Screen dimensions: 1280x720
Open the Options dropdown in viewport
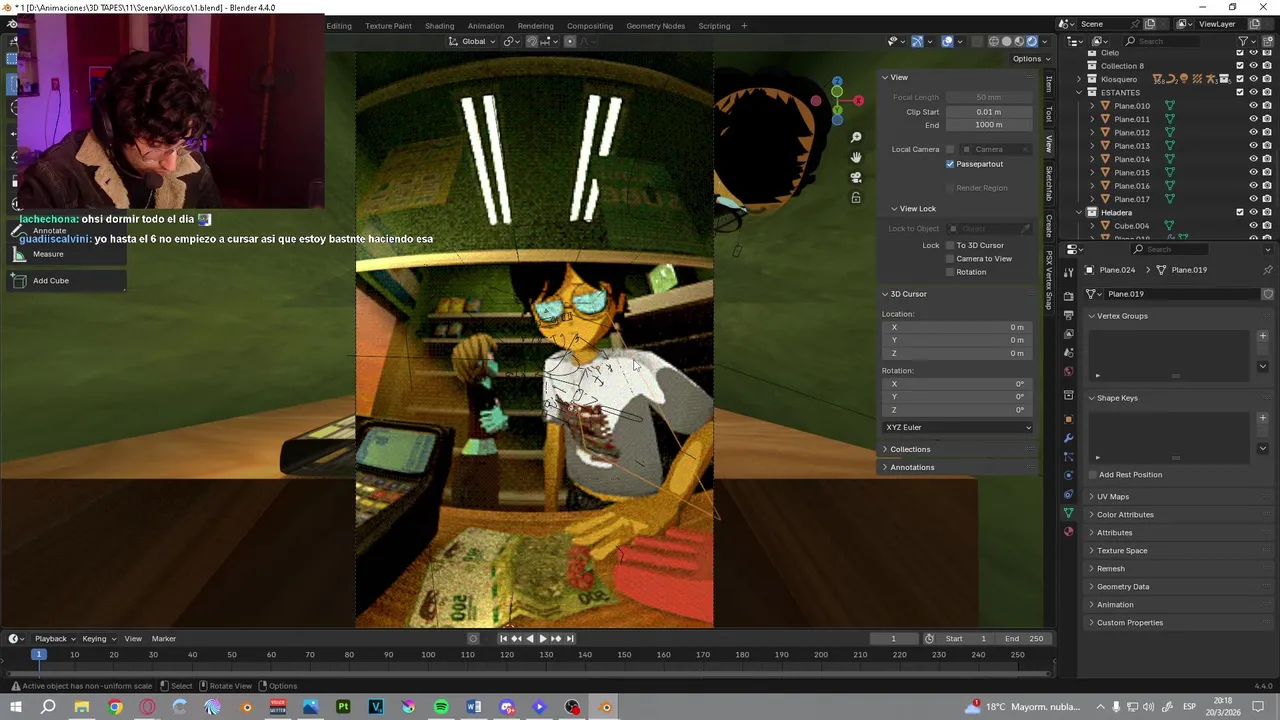coord(1030,59)
